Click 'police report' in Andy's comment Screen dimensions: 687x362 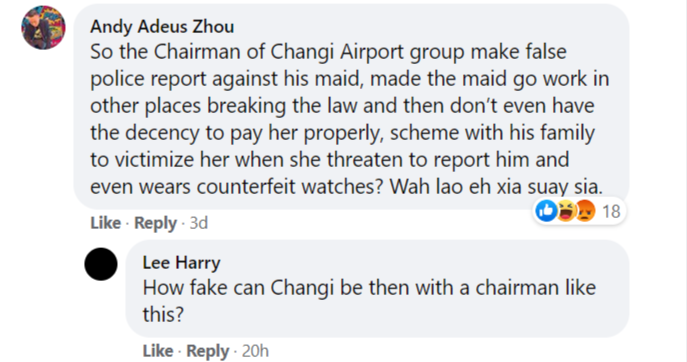pyautogui.click(x=148, y=79)
